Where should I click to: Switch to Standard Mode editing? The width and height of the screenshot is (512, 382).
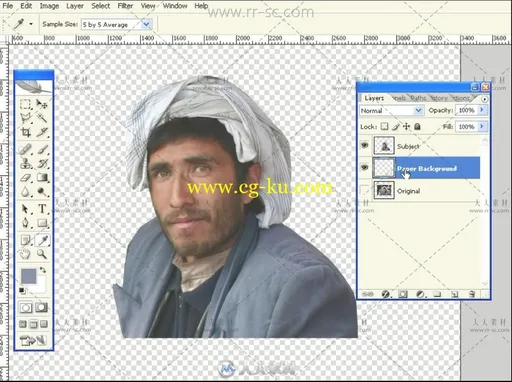pyautogui.click(x=26, y=307)
